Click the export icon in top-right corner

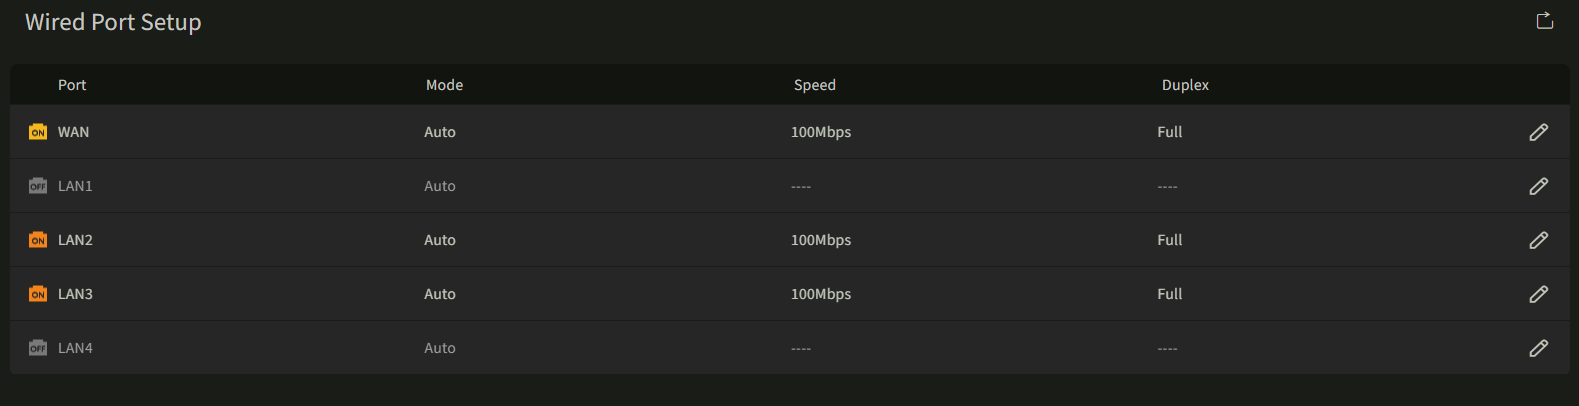coord(1544,20)
